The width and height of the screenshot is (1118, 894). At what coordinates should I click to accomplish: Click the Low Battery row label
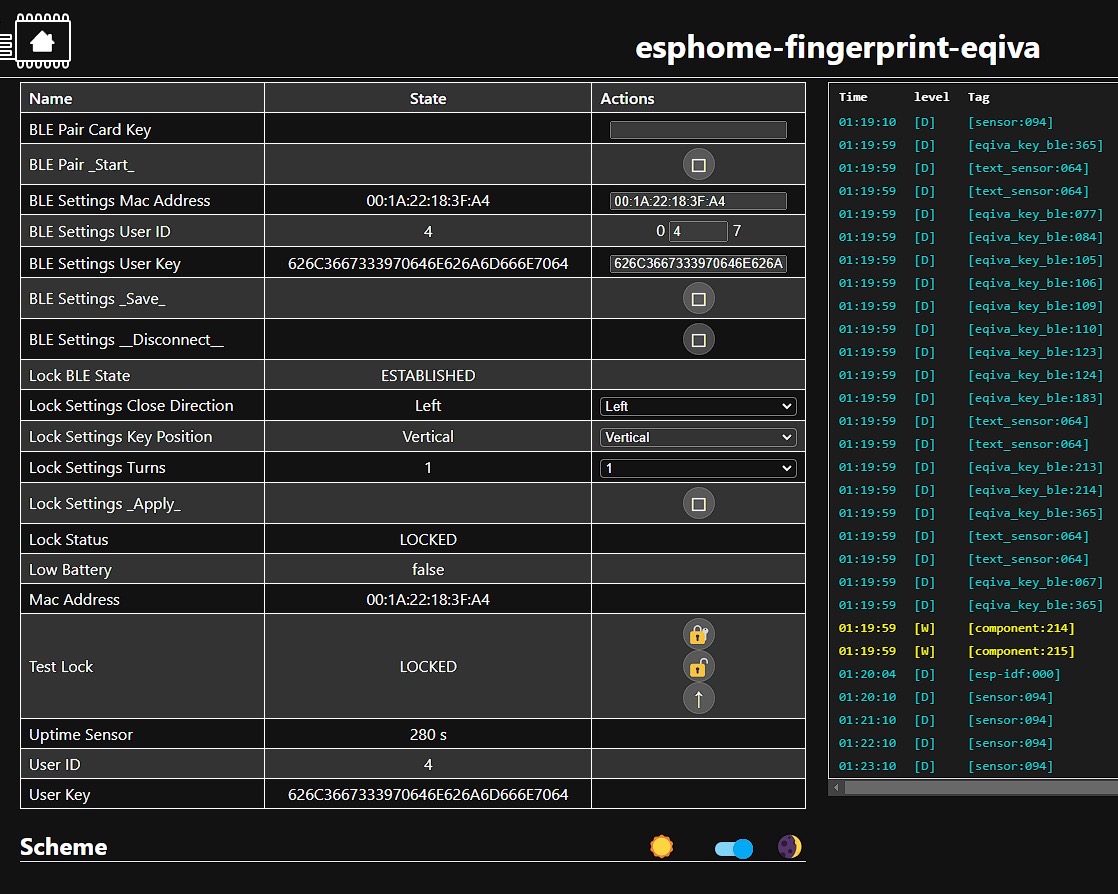pyautogui.click(x=70, y=570)
